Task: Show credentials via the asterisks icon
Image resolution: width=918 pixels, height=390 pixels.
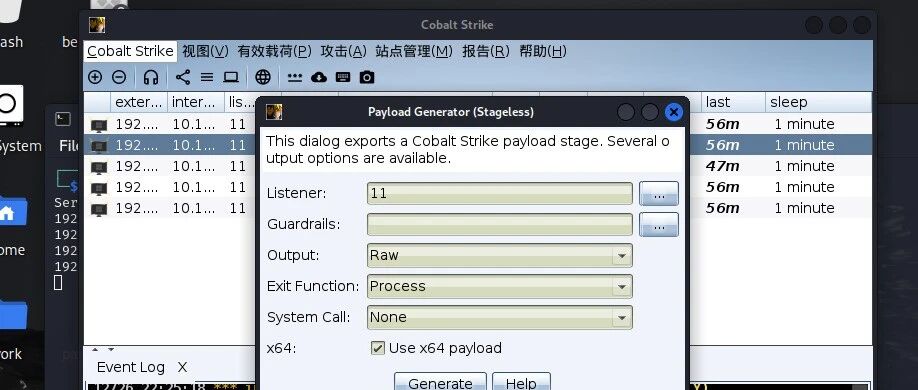Action: (295, 77)
